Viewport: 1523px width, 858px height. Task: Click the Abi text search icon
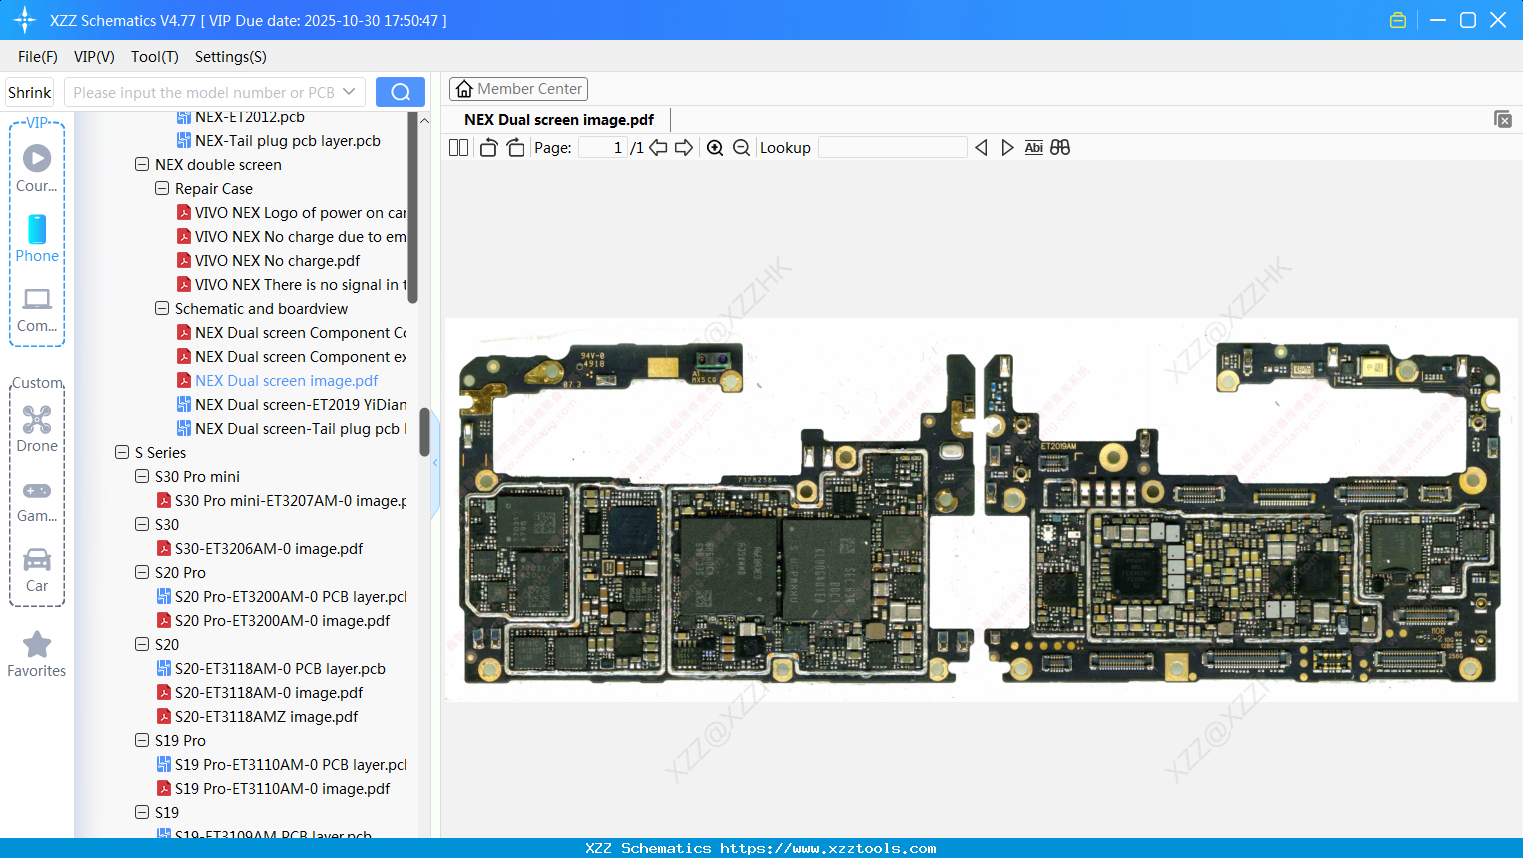[1033, 147]
